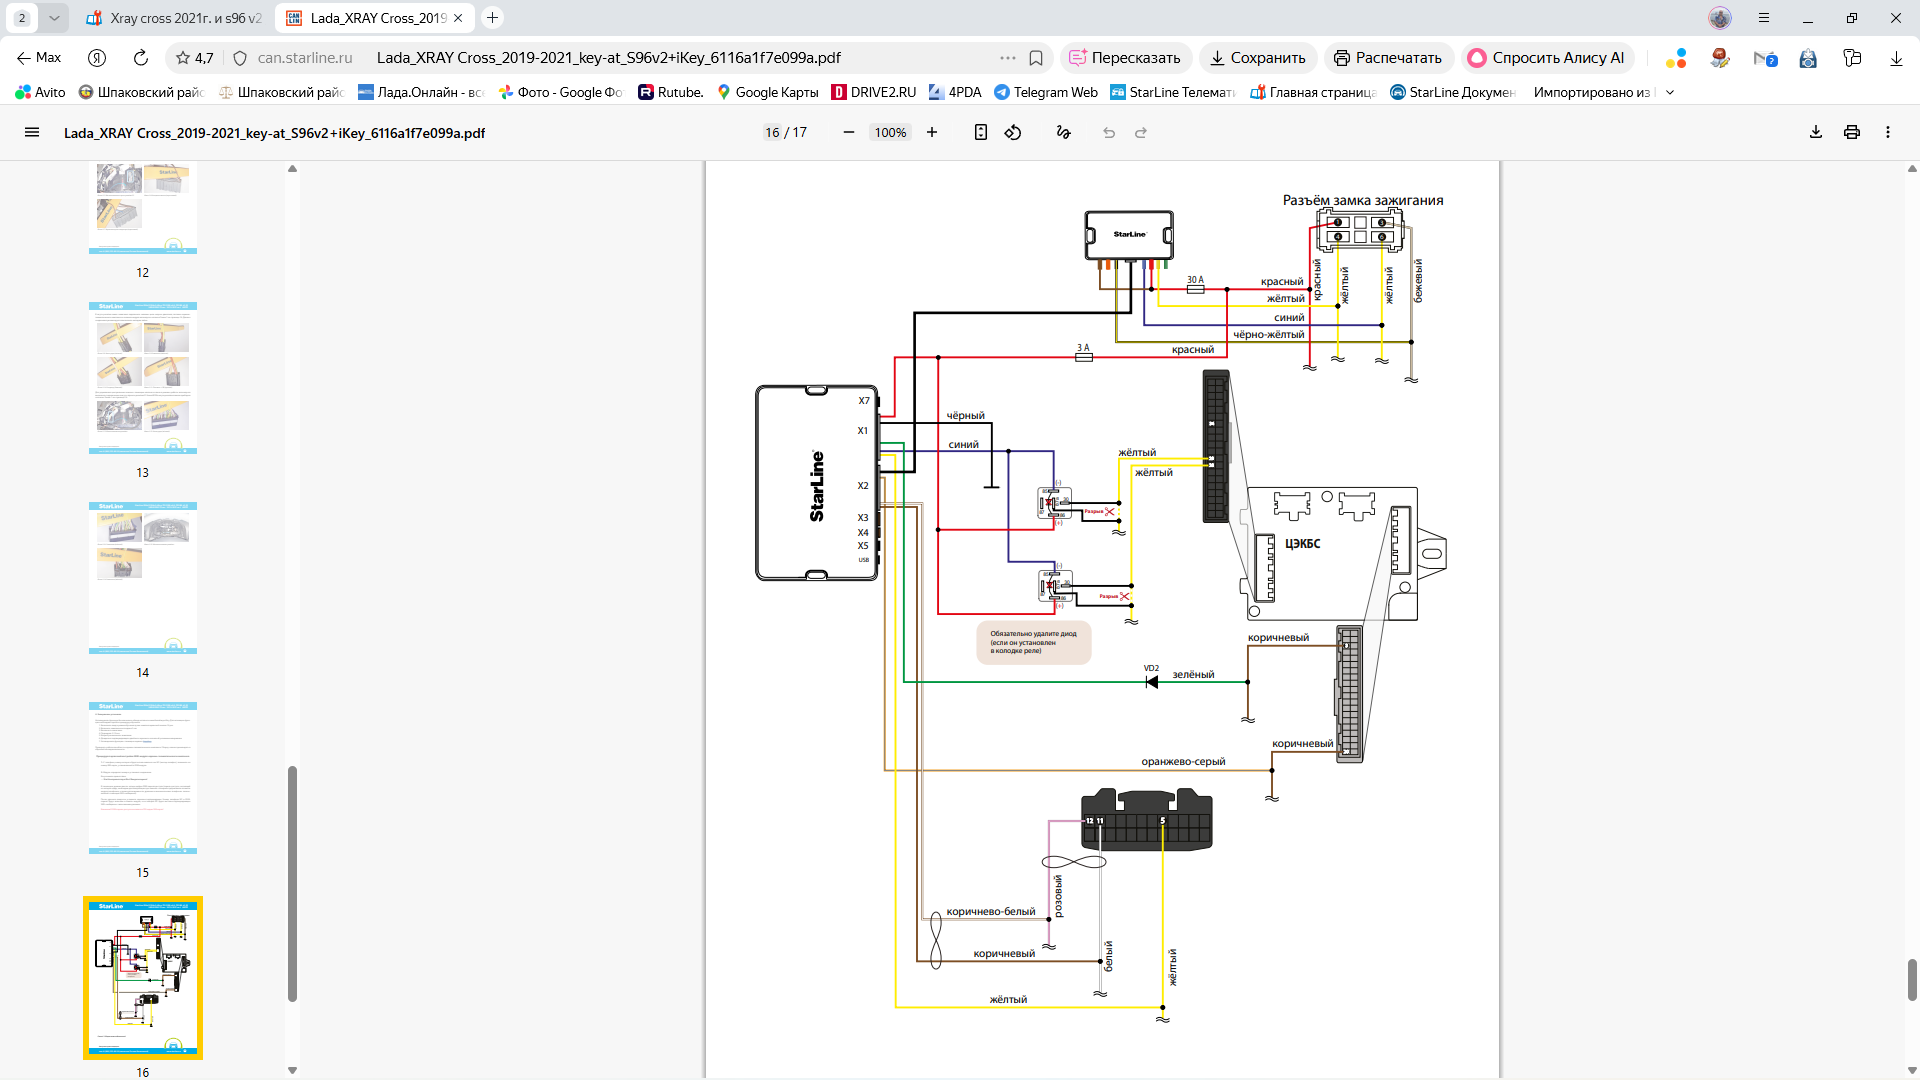The height and width of the screenshot is (1080, 1920).
Task: Click the Сохранить button
Action: click(x=1257, y=58)
